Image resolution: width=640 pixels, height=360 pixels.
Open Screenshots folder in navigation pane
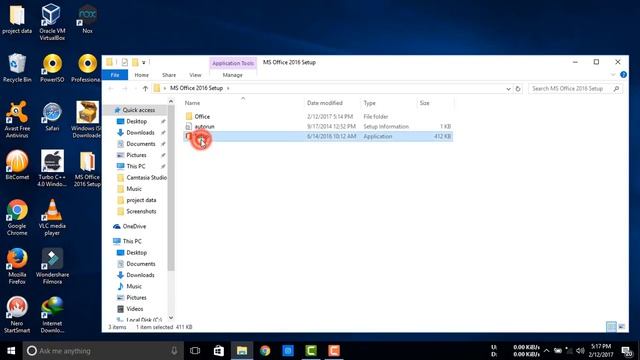tap(141, 211)
